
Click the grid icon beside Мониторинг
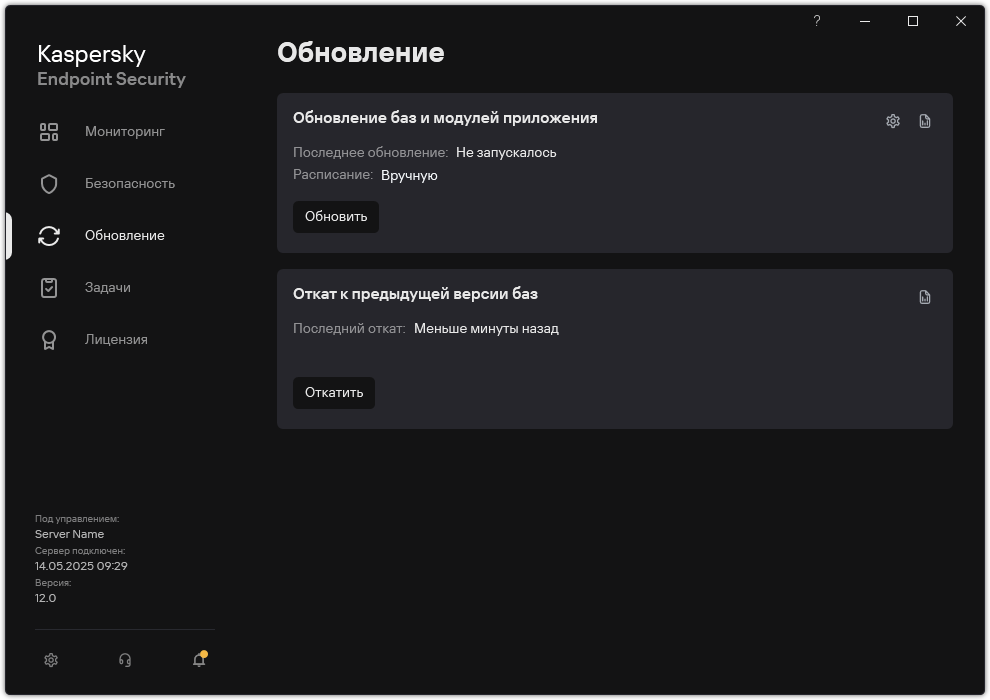click(x=48, y=131)
